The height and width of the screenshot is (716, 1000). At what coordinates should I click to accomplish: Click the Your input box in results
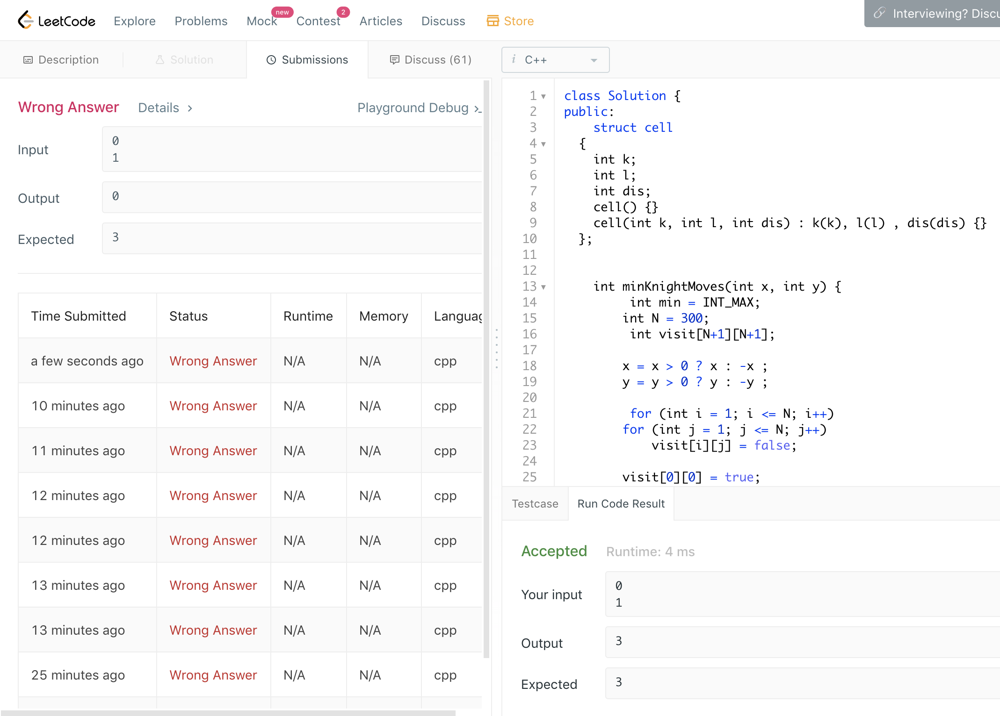click(x=802, y=594)
